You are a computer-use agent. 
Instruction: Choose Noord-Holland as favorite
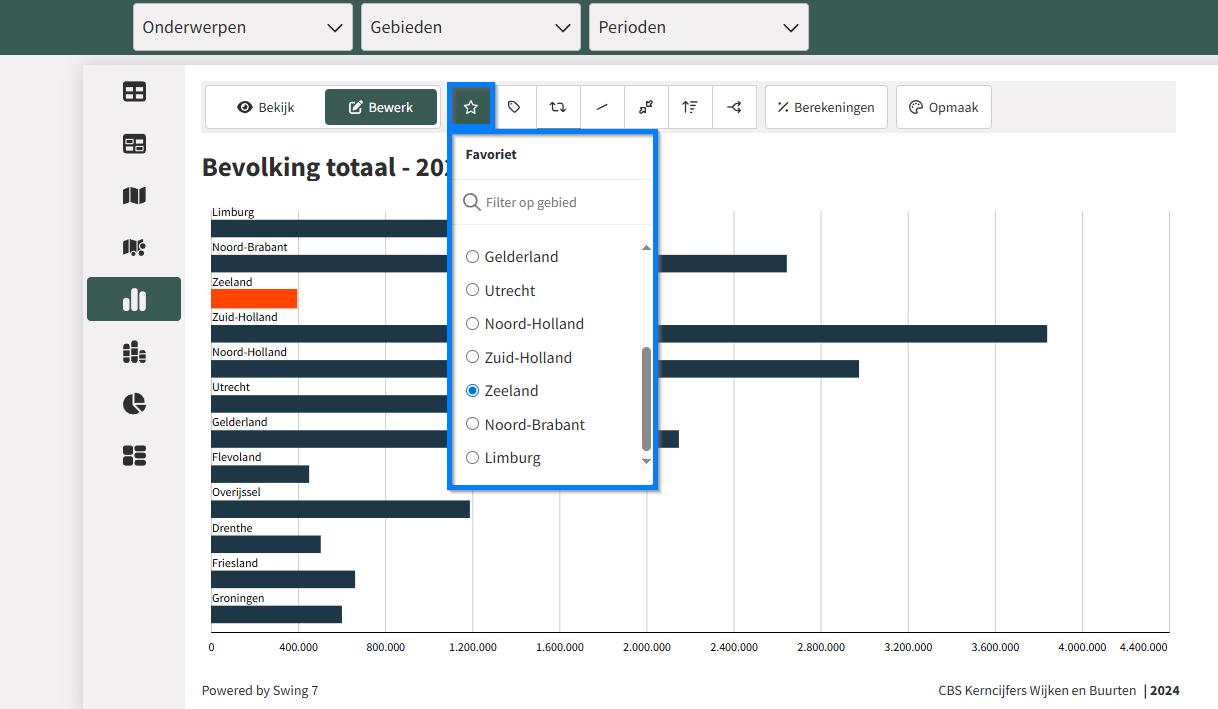click(473, 324)
